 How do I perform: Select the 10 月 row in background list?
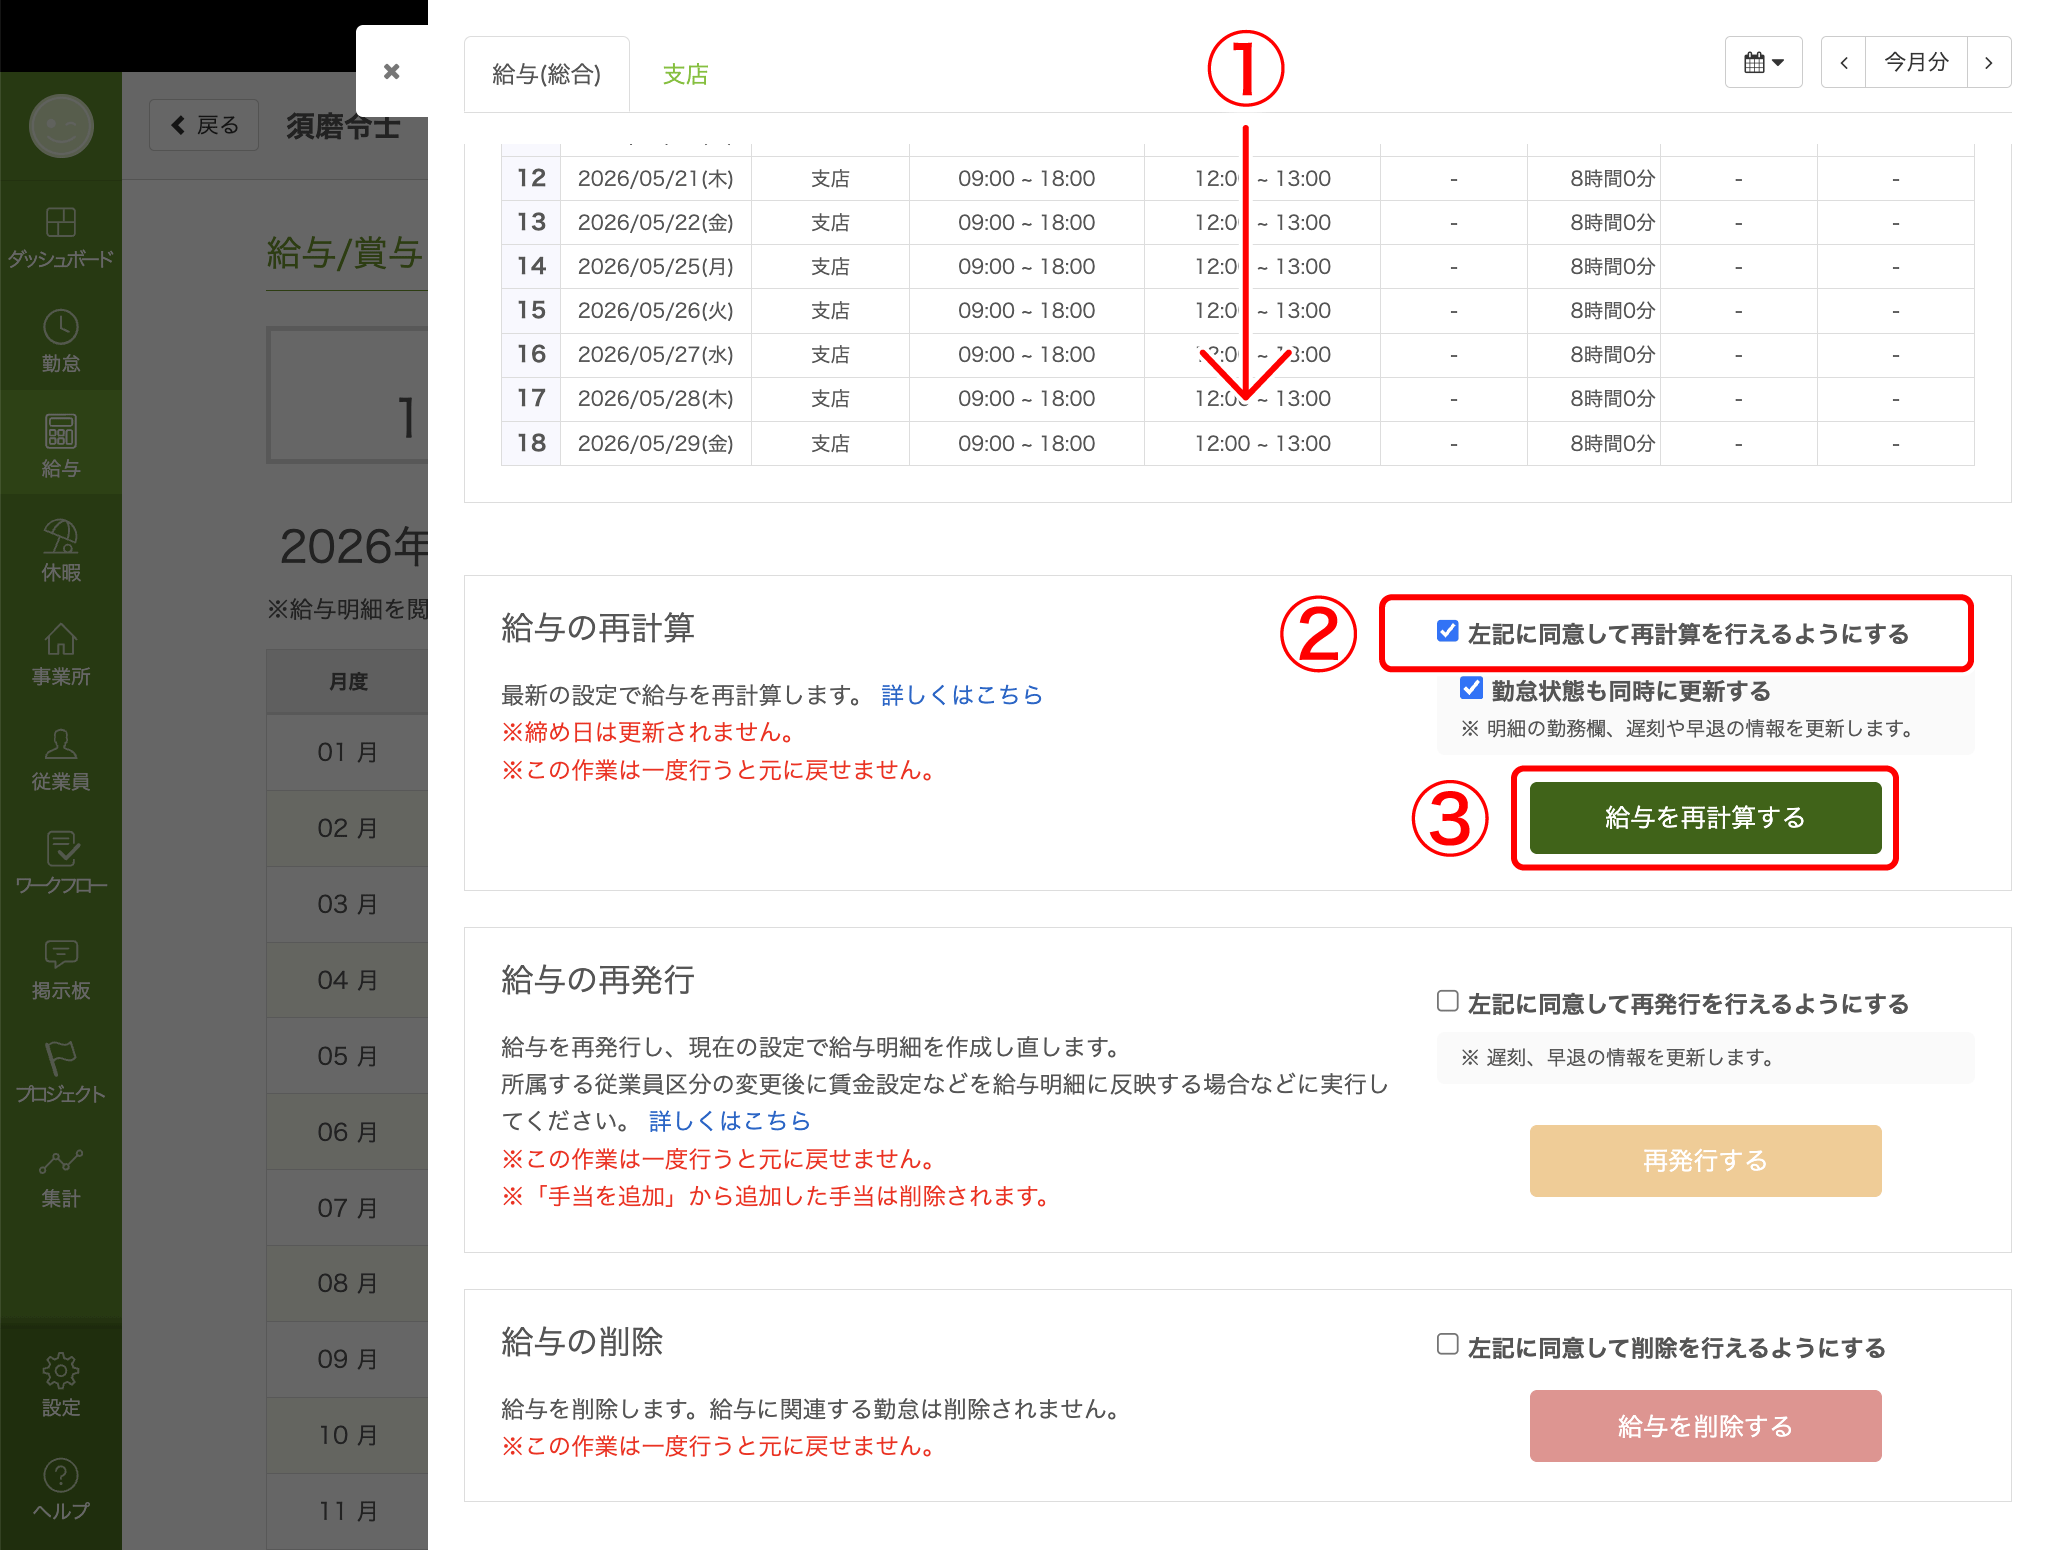[x=347, y=1435]
